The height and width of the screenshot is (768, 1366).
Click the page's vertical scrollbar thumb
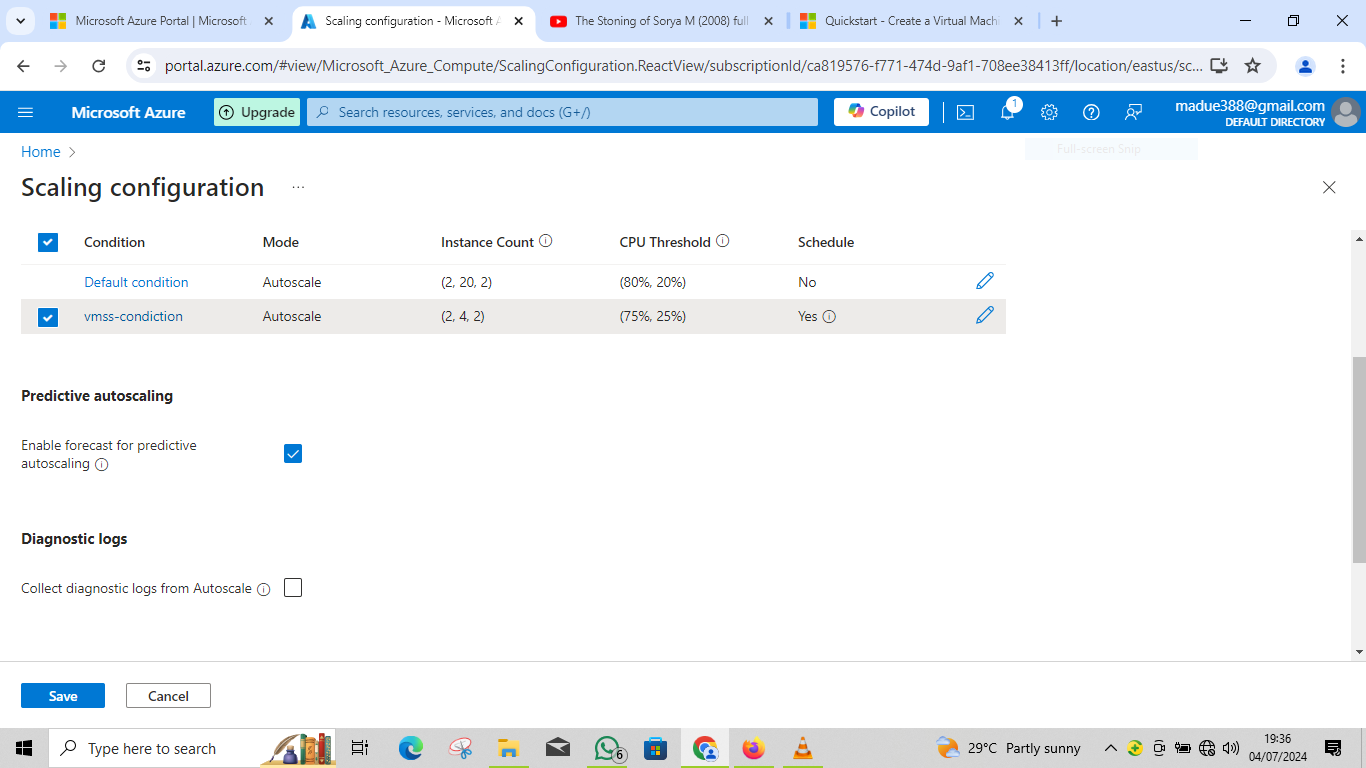[x=1358, y=460]
